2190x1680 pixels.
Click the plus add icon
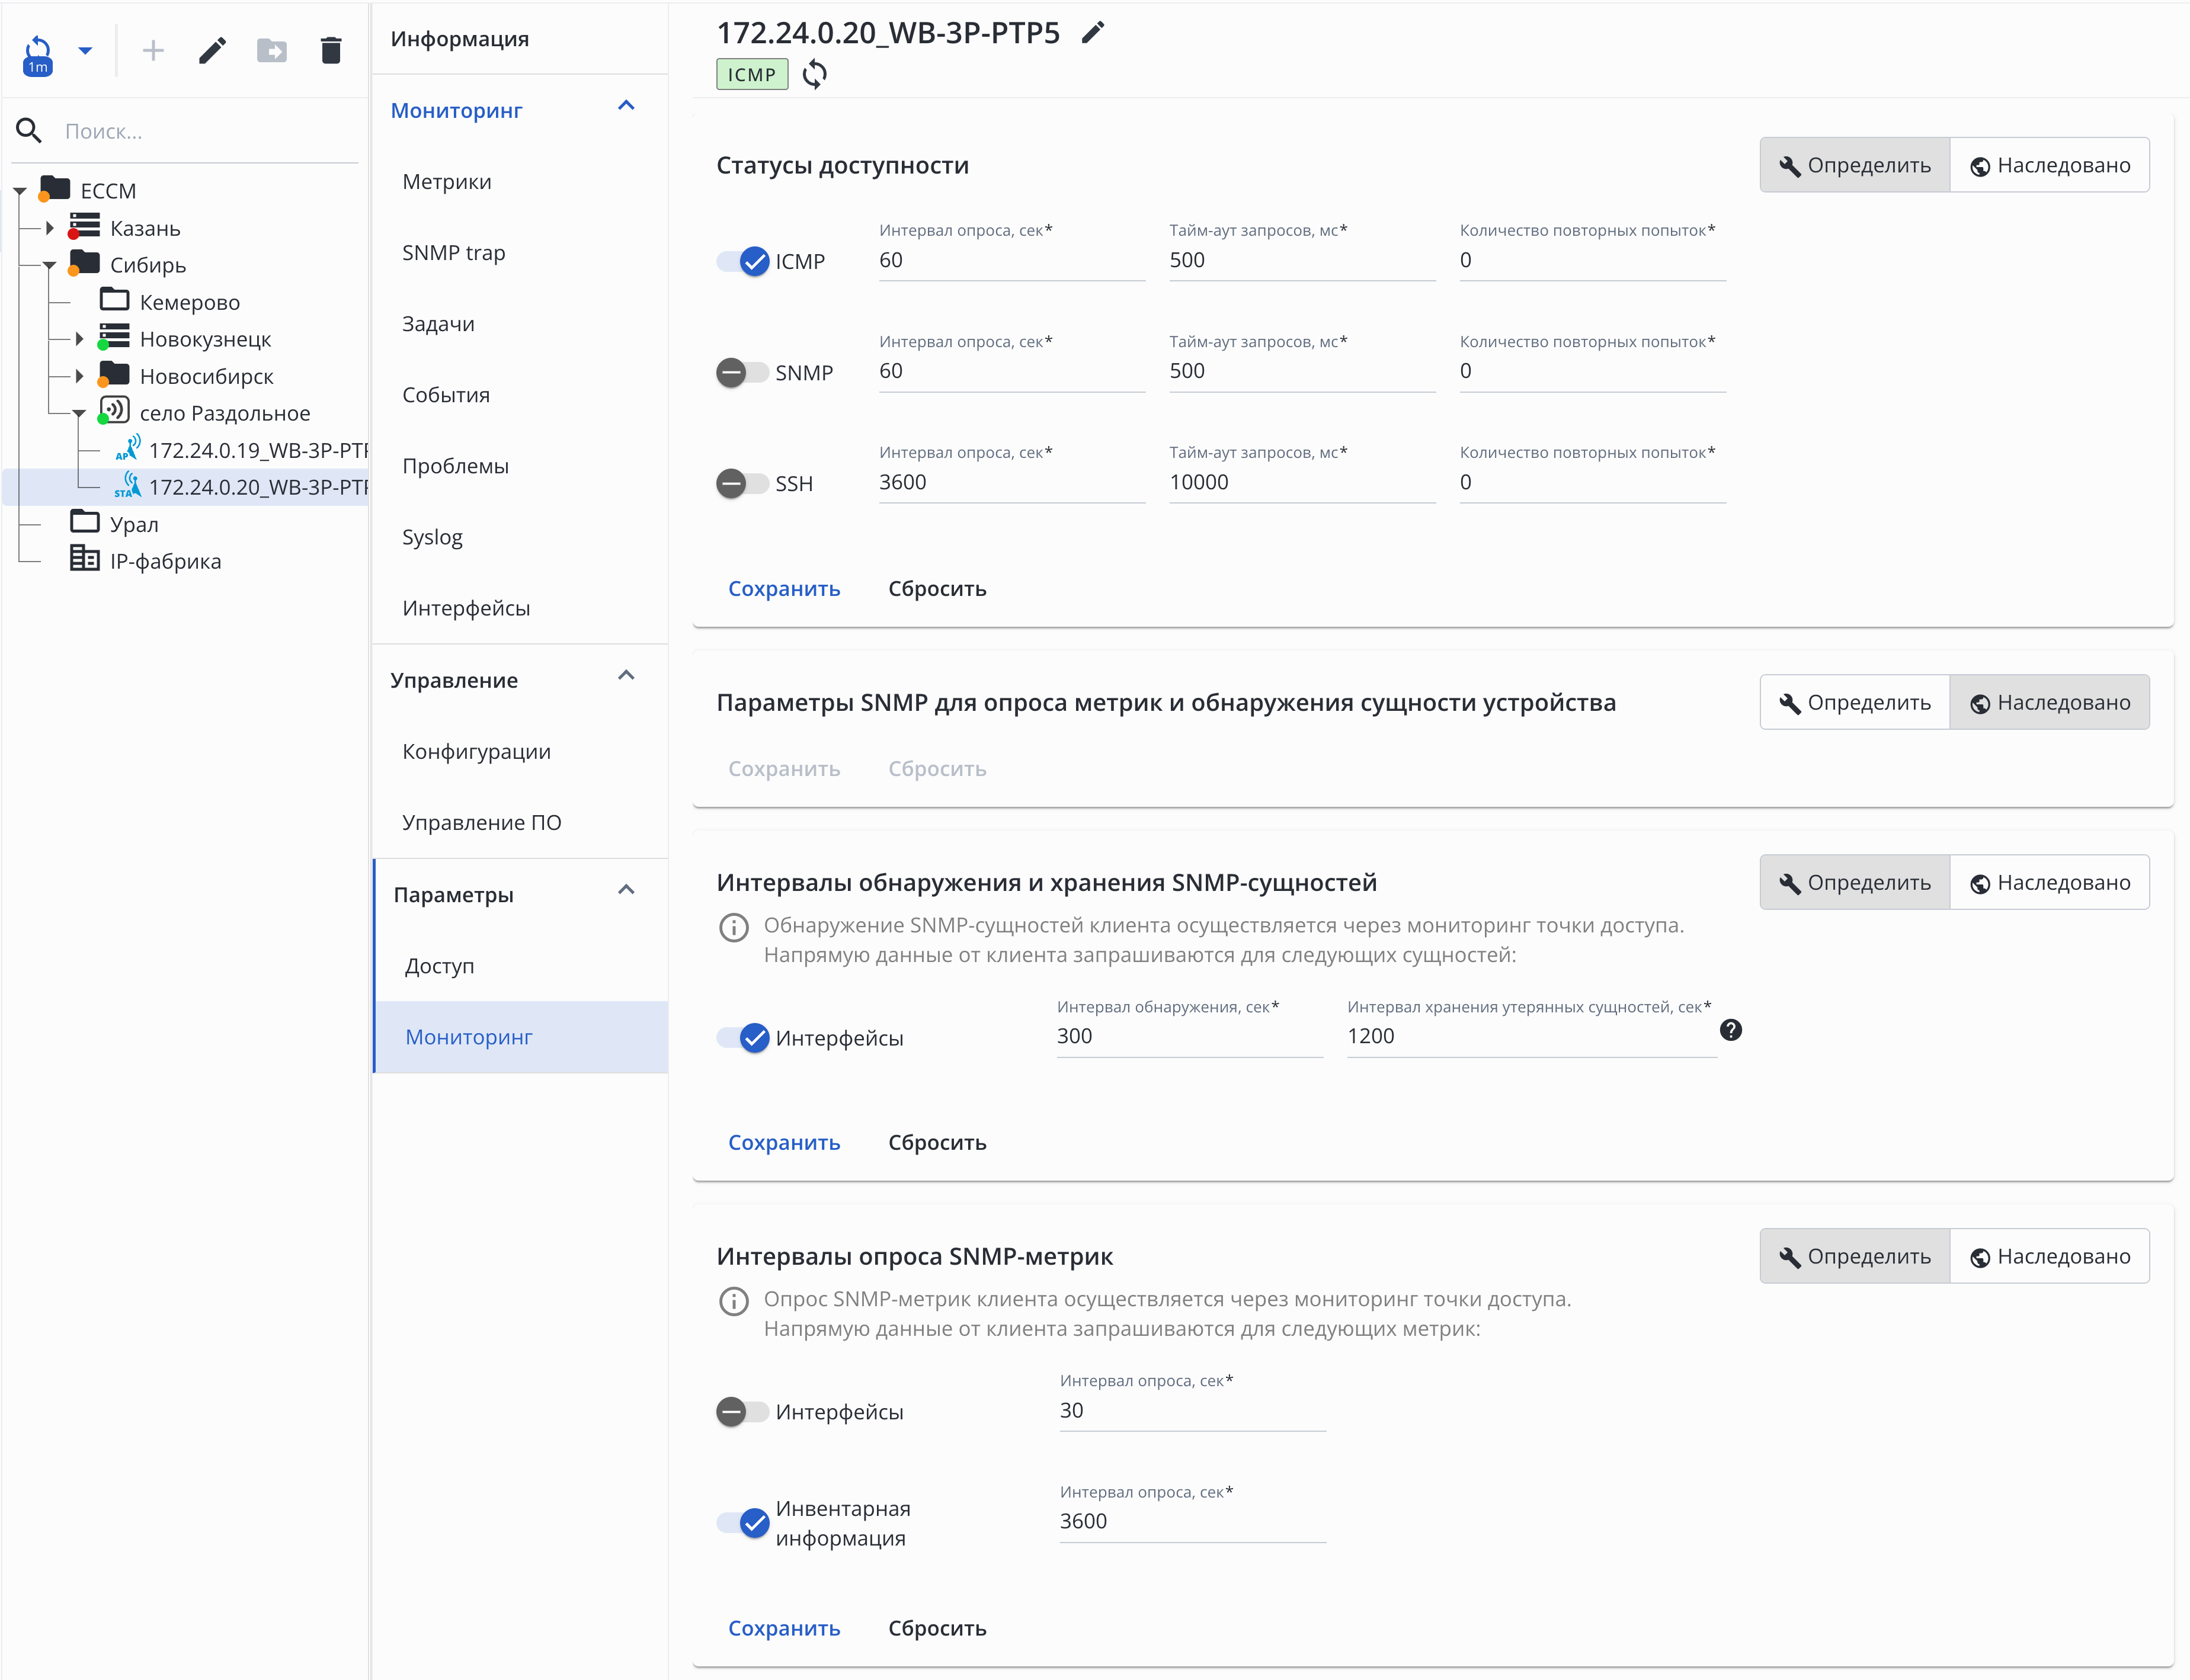tap(153, 51)
